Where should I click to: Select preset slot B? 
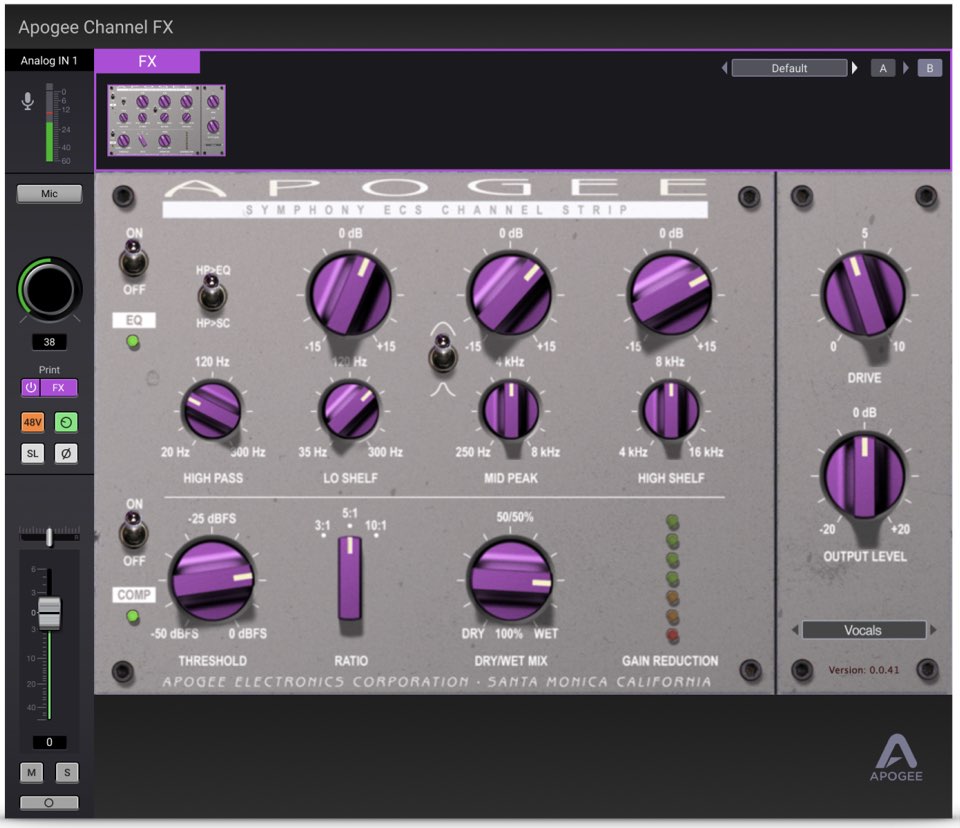929,68
